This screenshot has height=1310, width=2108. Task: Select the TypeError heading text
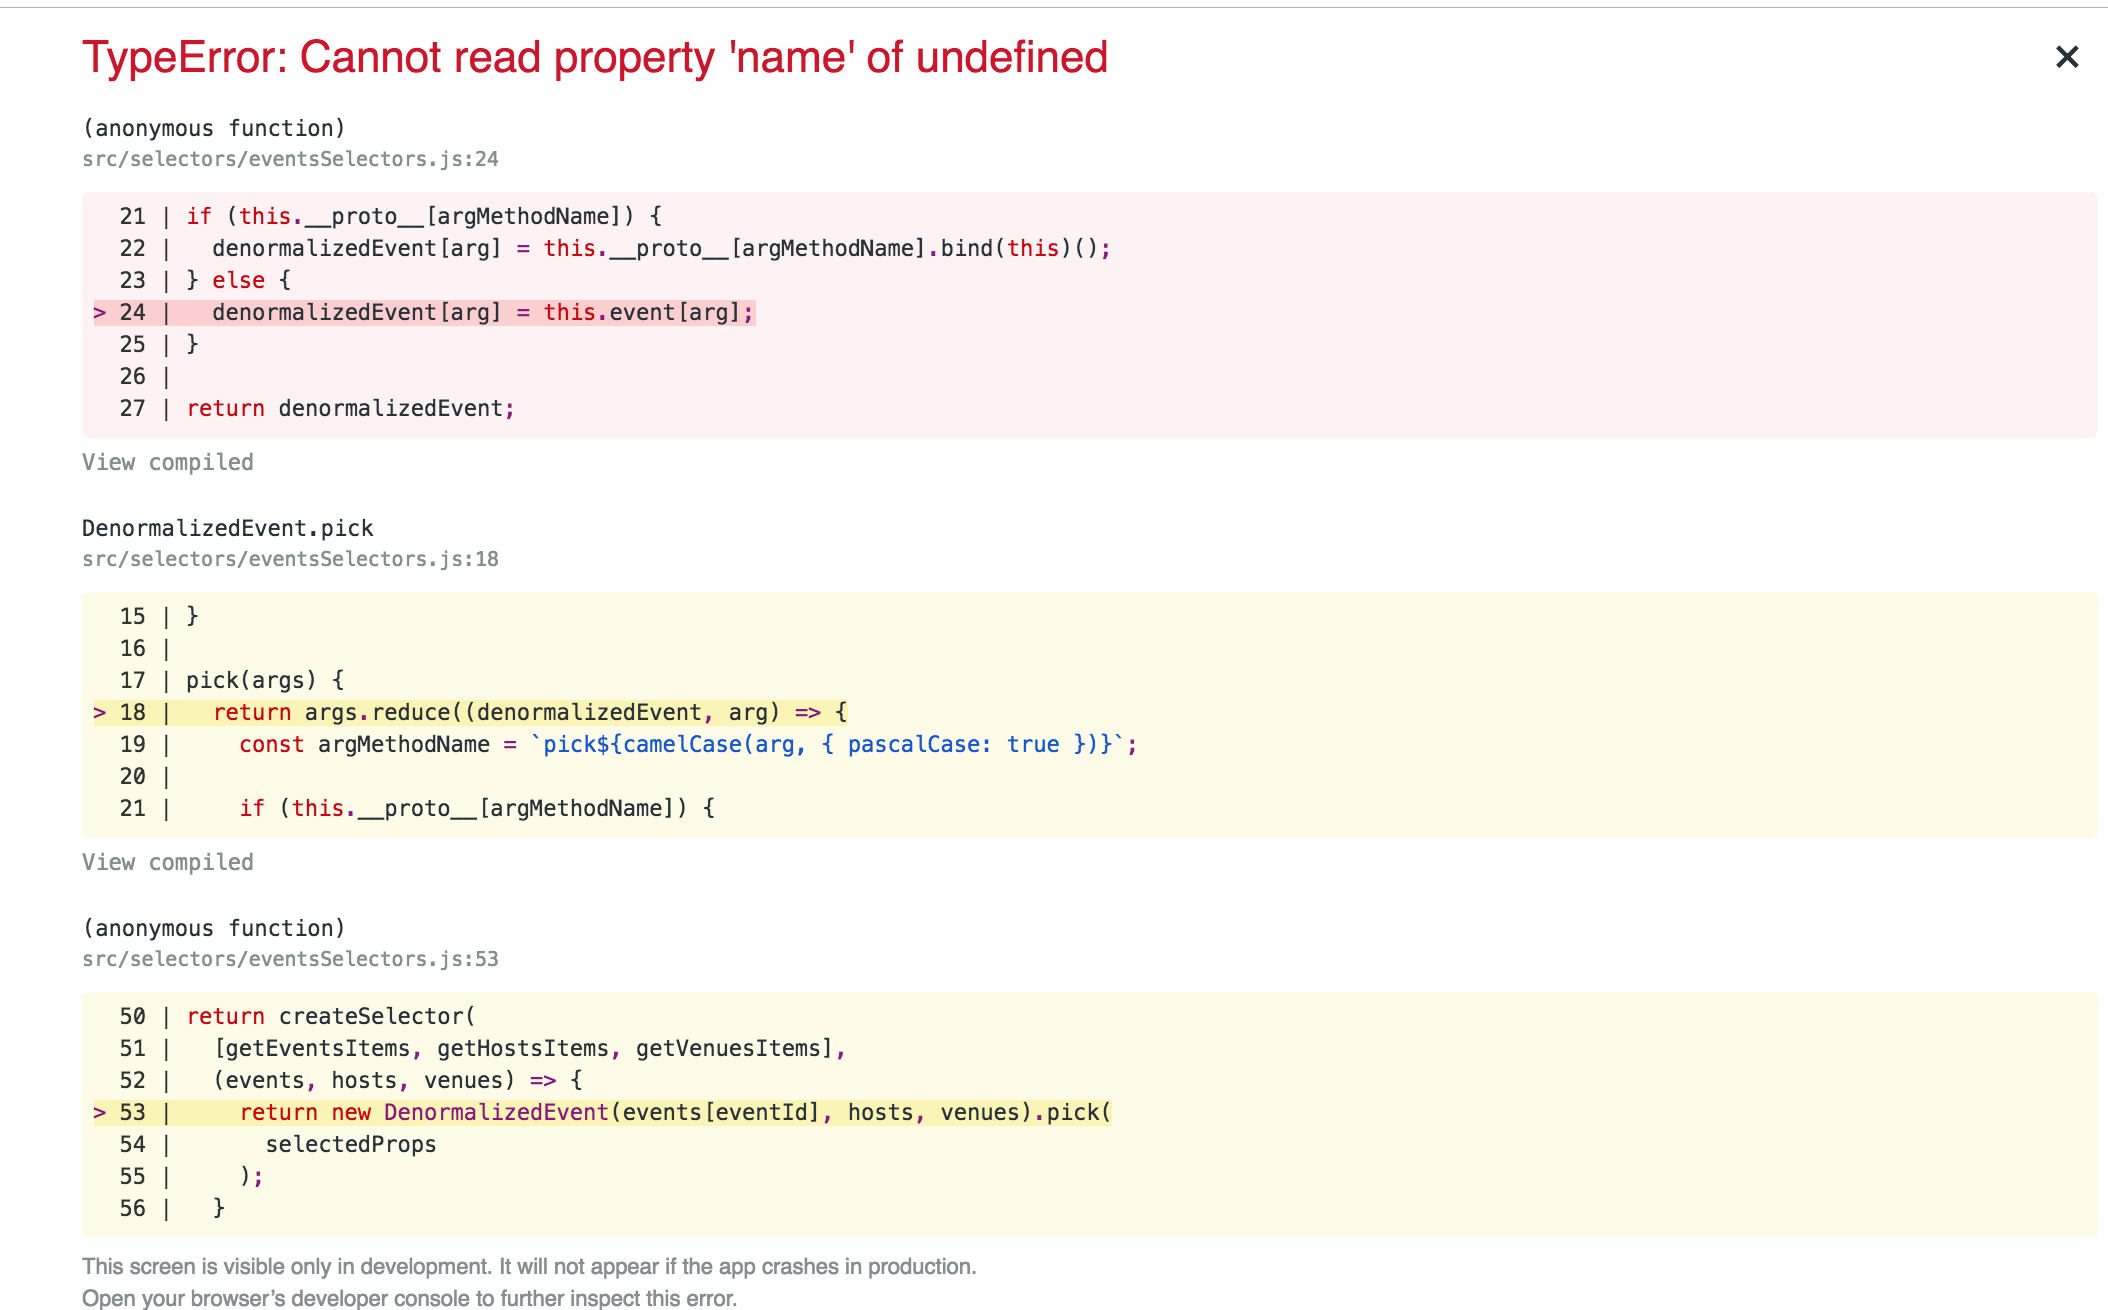(x=594, y=57)
